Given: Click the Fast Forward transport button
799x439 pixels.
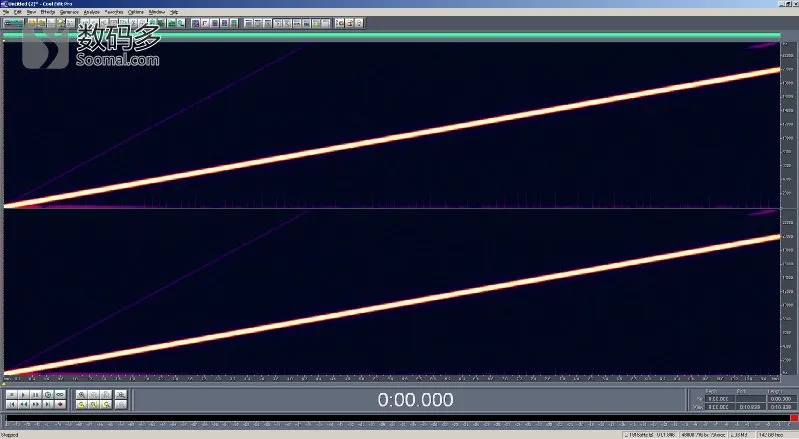Looking at the screenshot, I should coord(36,404).
